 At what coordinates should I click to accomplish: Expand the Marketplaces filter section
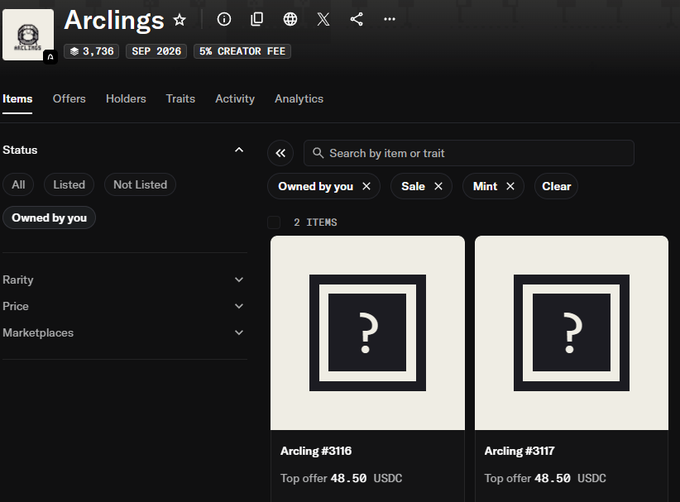pos(123,332)
